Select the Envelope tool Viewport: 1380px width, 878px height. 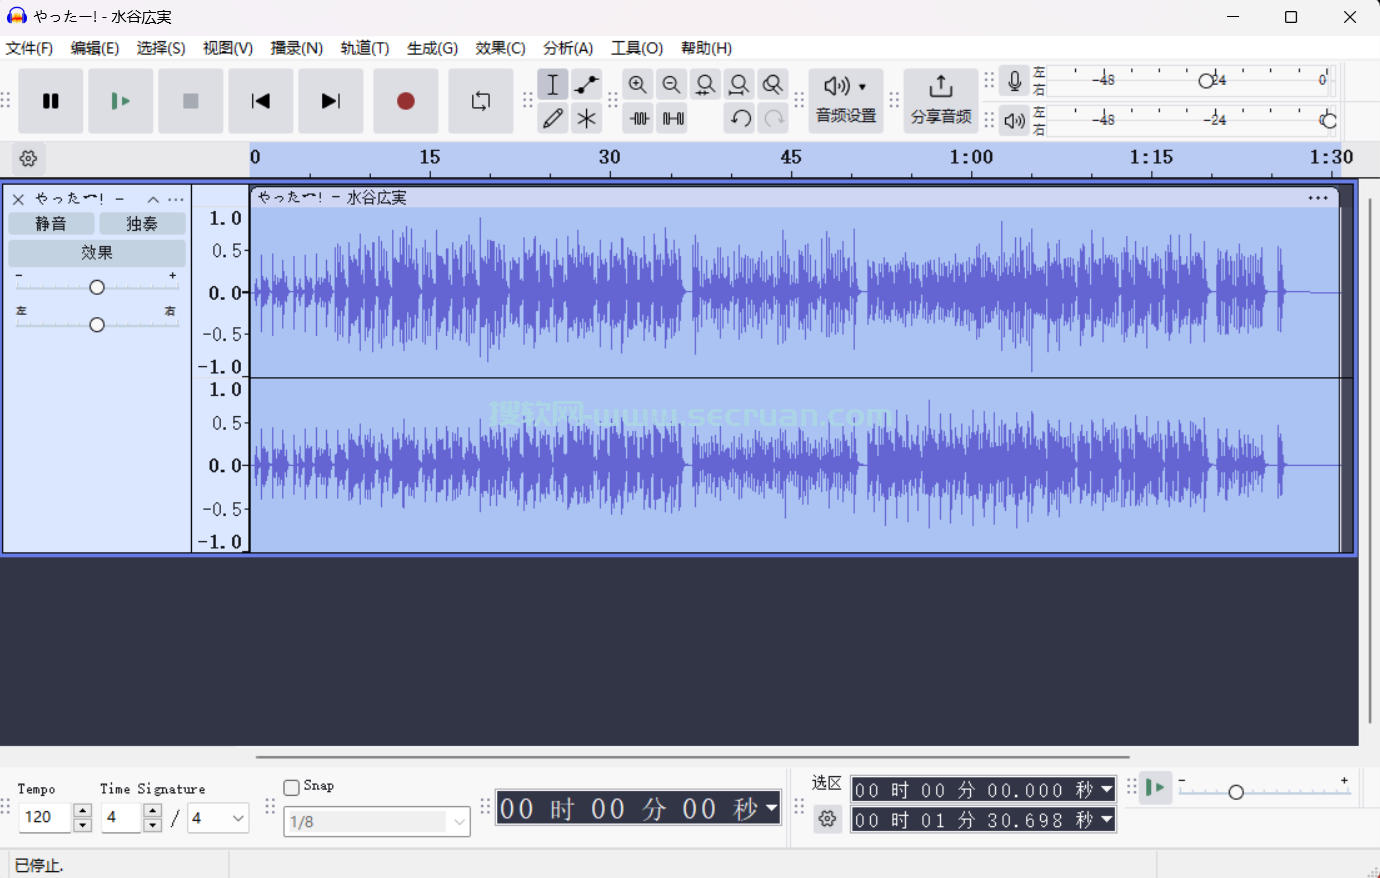point(587,85)
